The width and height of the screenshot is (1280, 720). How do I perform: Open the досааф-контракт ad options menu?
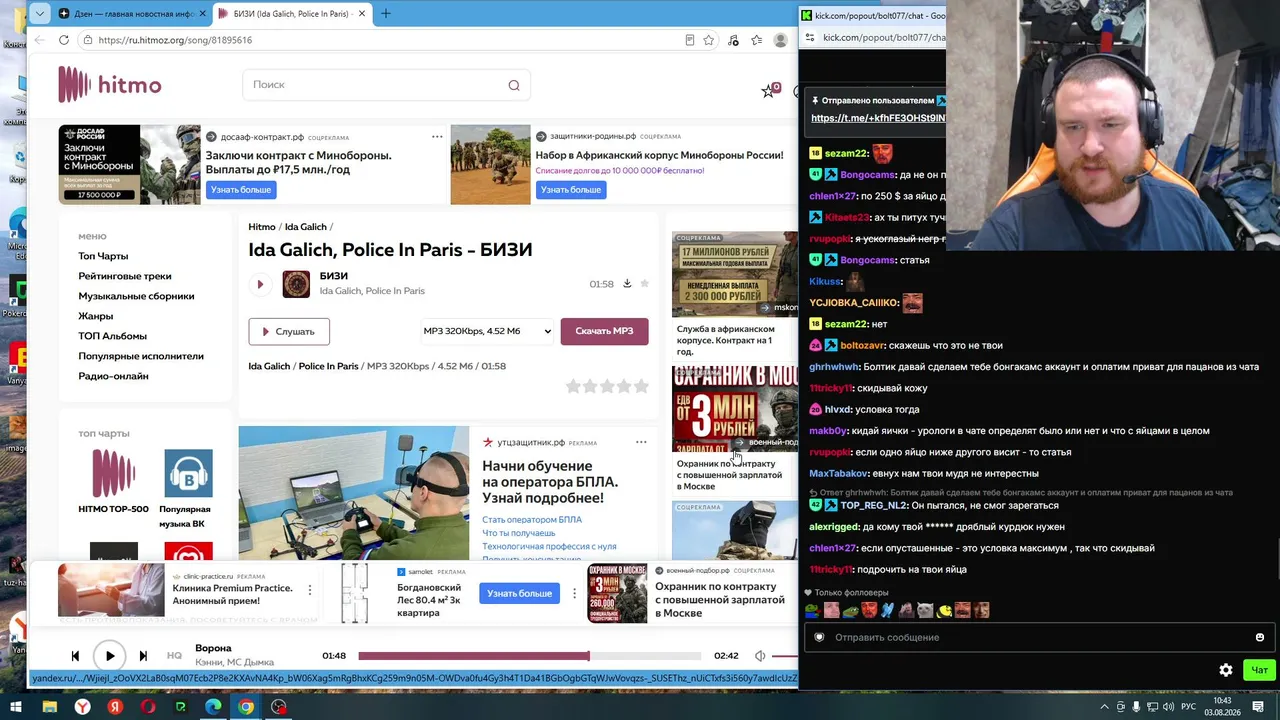coord(437,137)
